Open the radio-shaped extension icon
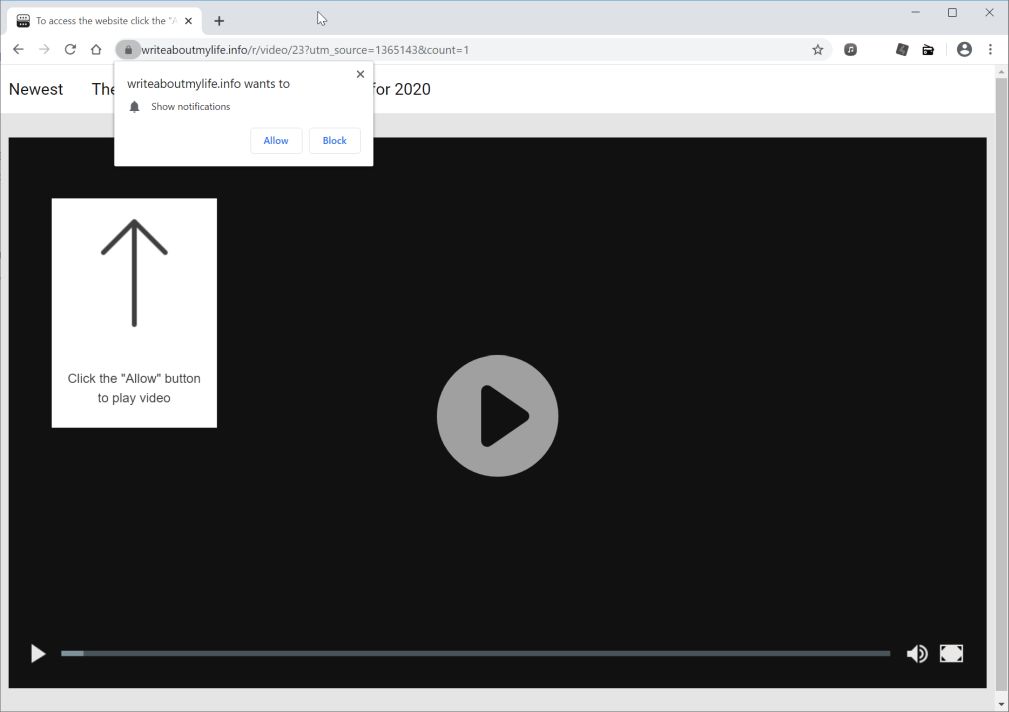 point(928,50)
